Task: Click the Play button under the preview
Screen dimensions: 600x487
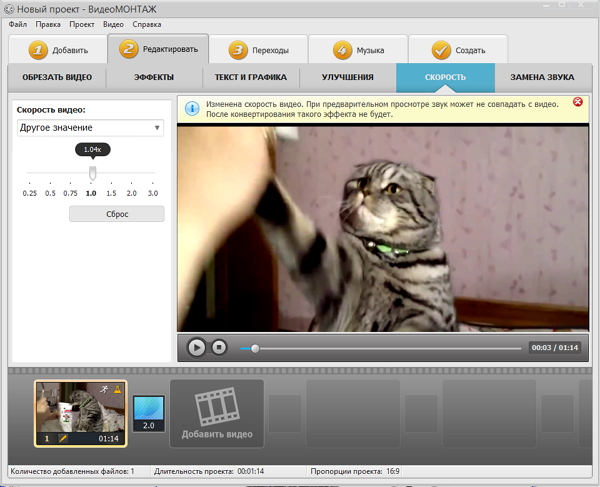Action: point(197,347)
